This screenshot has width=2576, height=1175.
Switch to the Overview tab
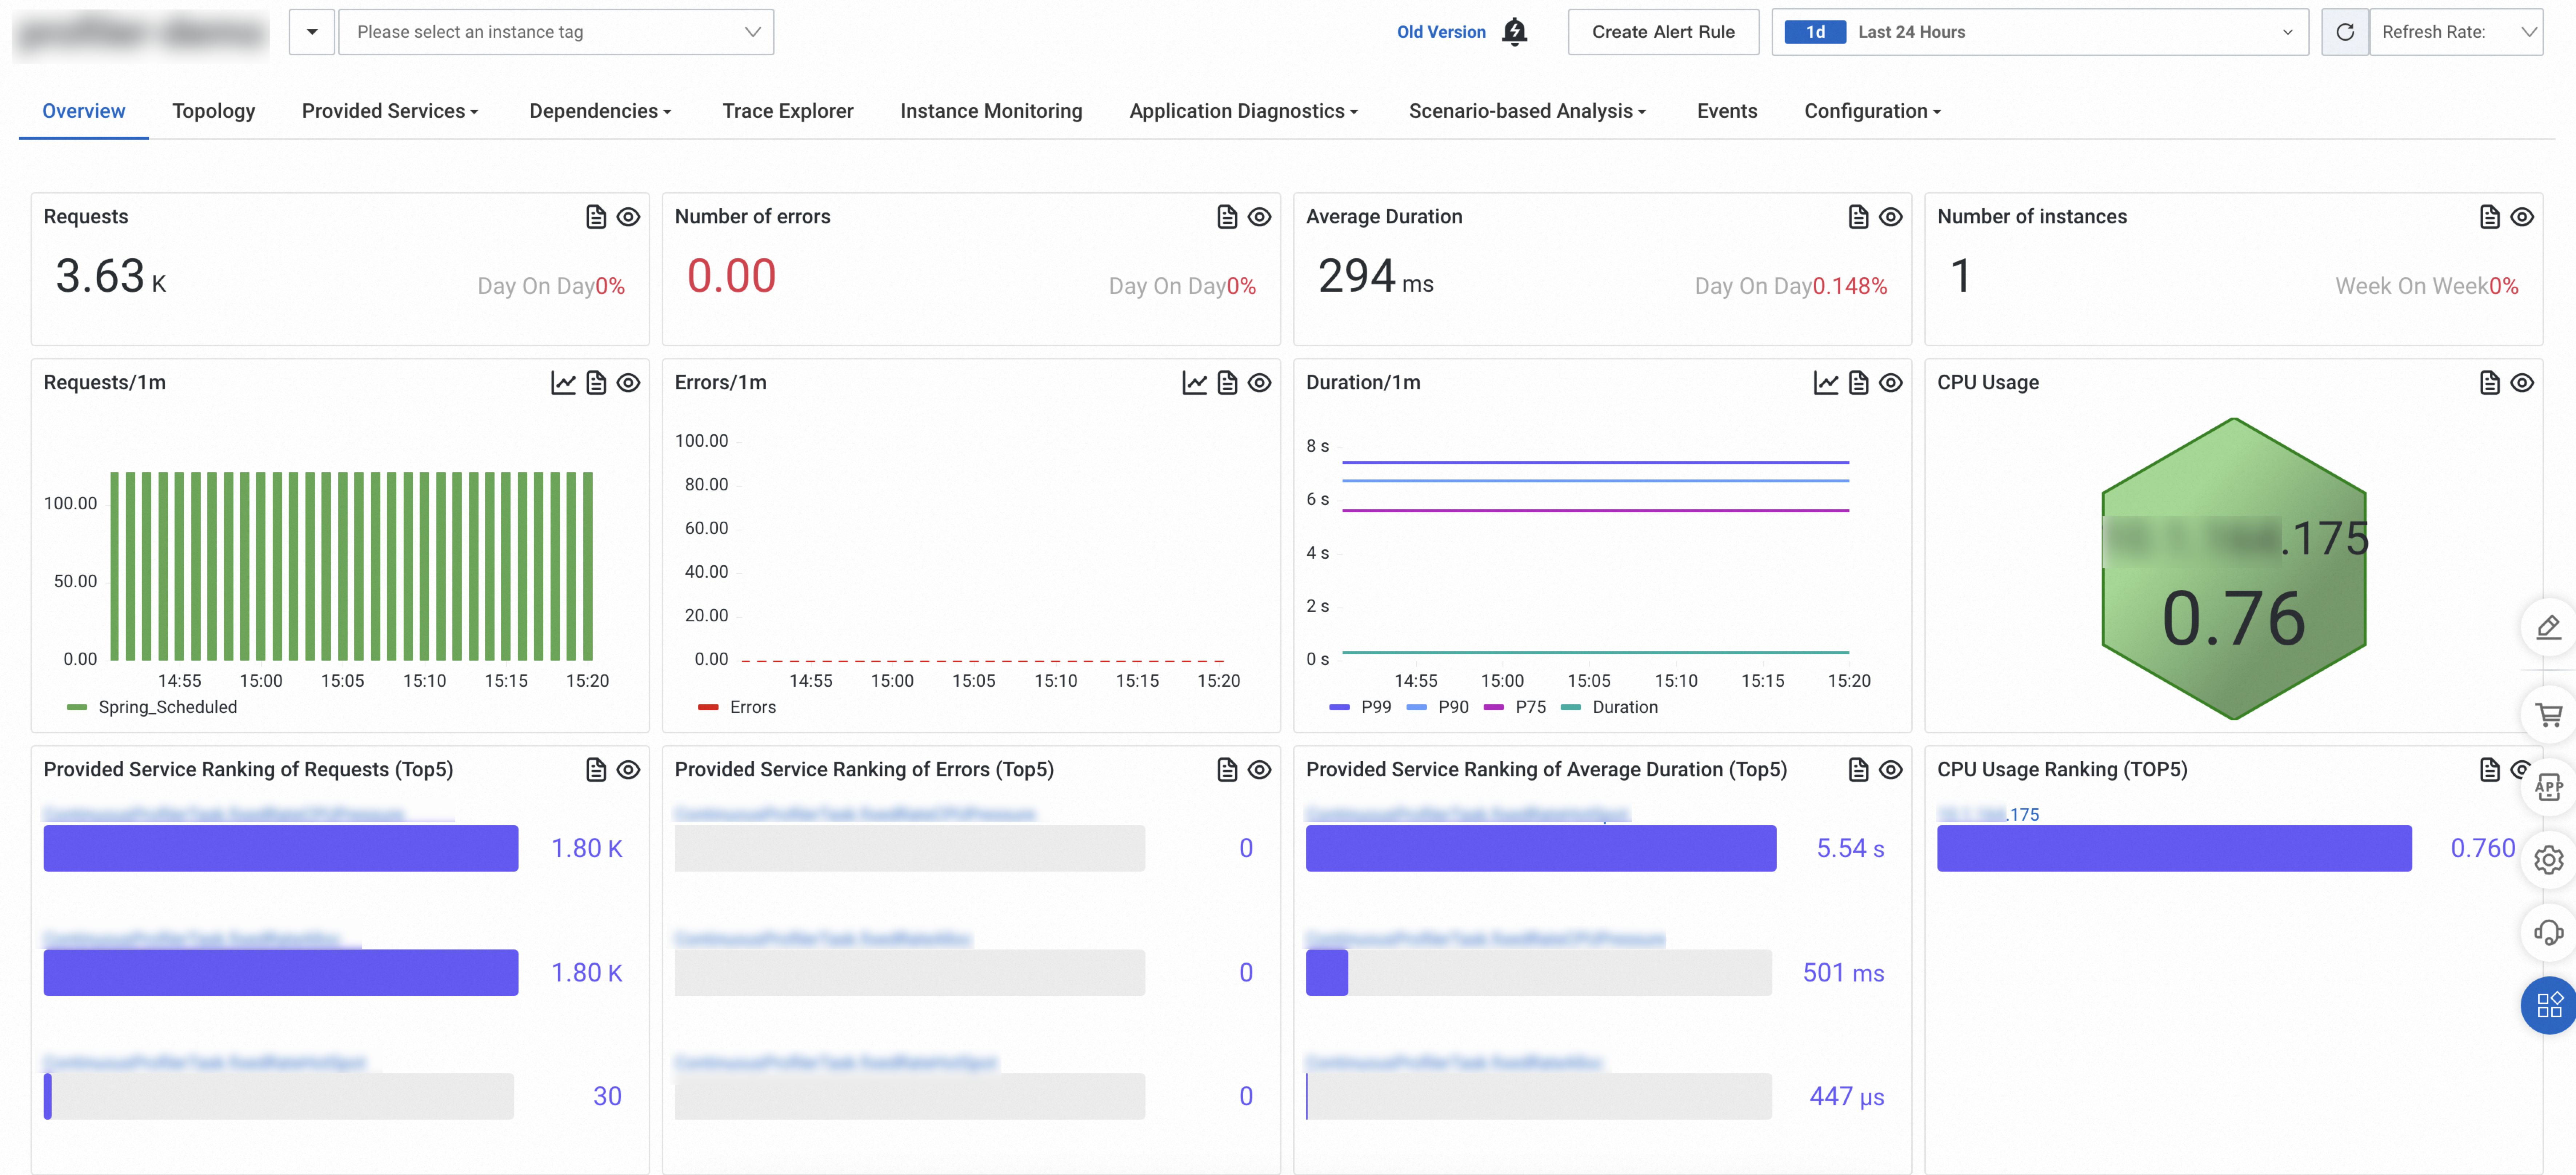[84, 111]
